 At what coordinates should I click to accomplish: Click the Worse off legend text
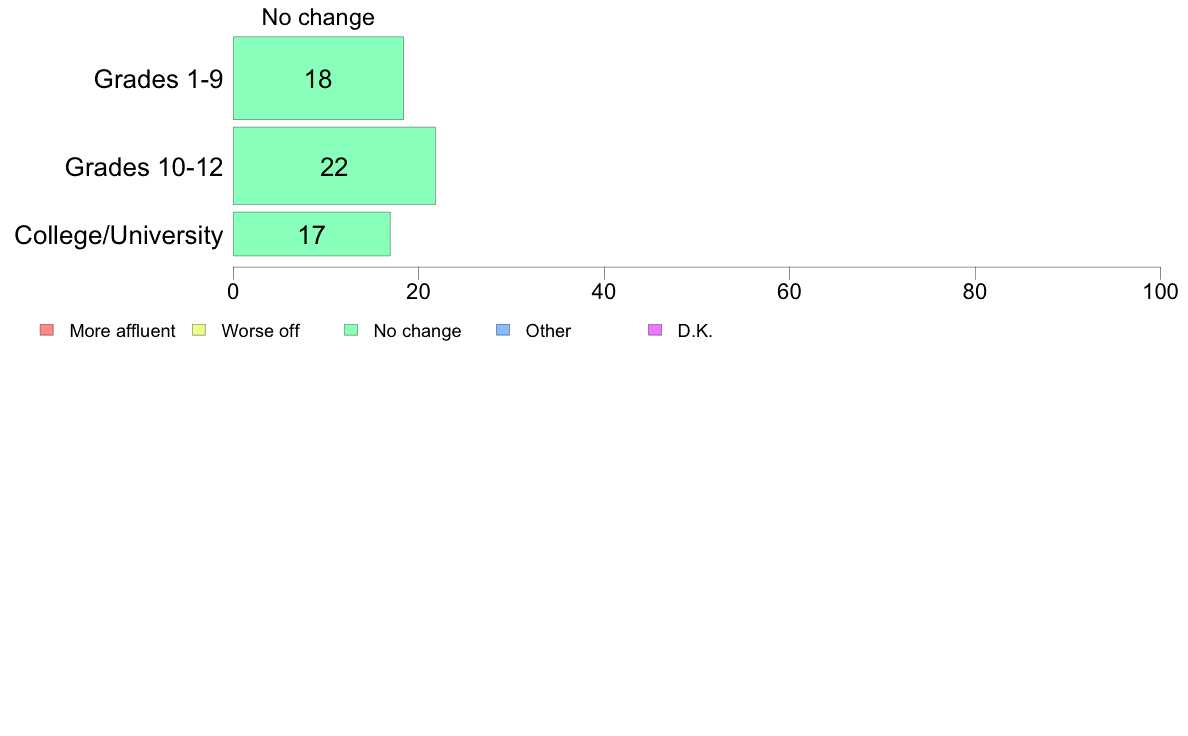(x=260, y=331)
